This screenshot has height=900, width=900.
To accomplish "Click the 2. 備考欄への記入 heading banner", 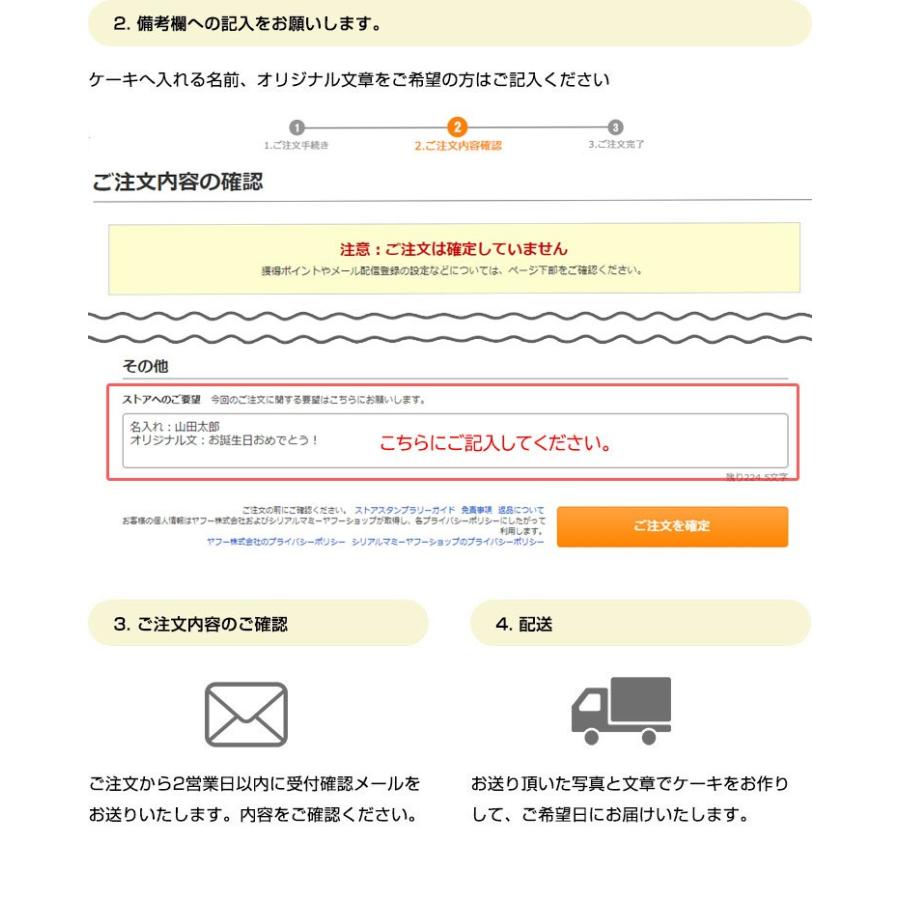I will point(450,24).
